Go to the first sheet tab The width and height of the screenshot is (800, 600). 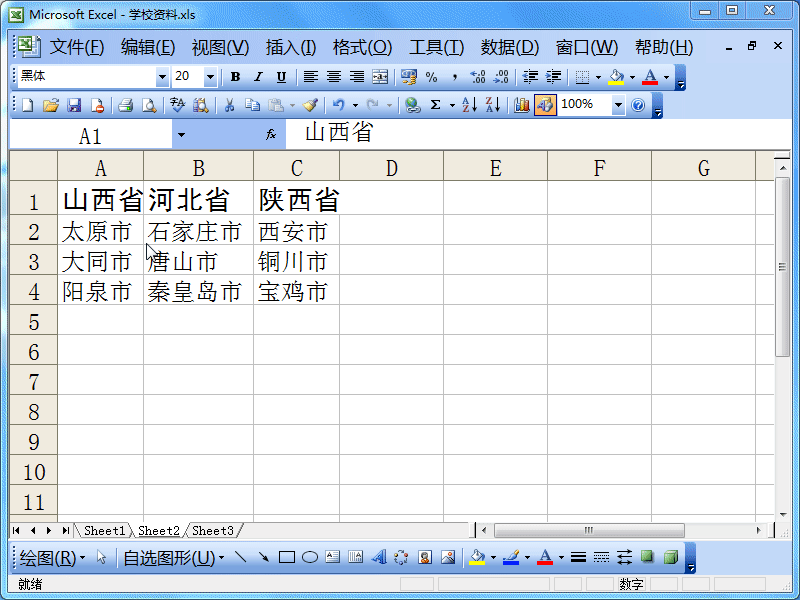16,531
